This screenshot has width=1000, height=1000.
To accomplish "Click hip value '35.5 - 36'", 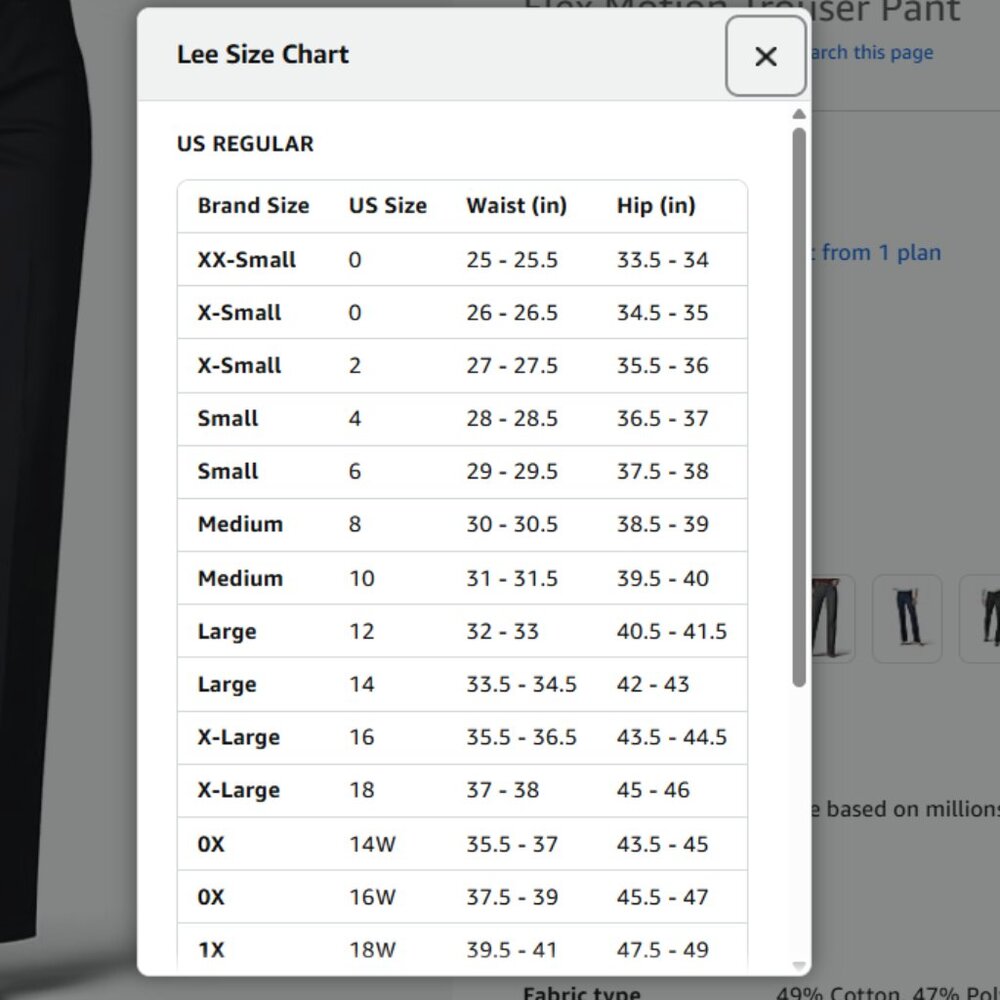I will pos(663,365).
